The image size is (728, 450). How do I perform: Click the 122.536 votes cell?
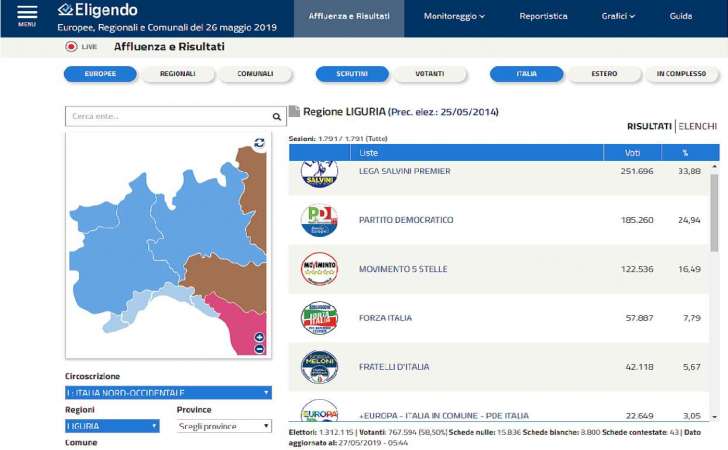point(637,269)
